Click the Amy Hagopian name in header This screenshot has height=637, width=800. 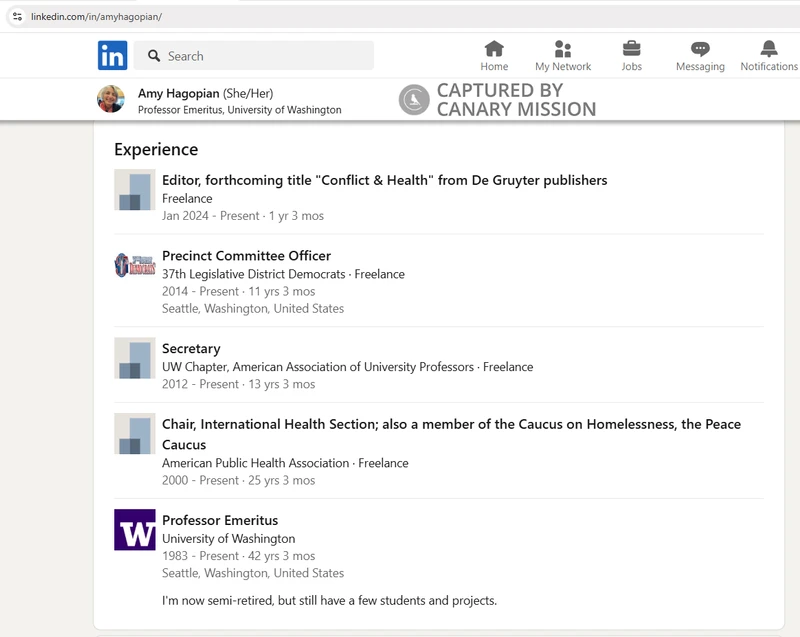tap(179, 93)
